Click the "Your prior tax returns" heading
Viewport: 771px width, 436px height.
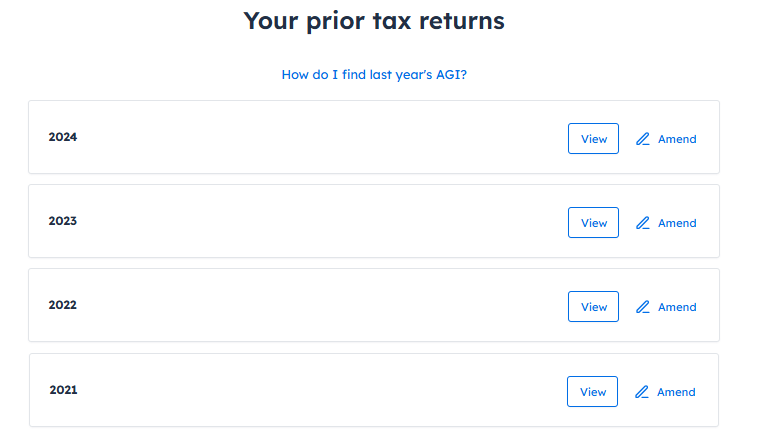click(374, 21)
